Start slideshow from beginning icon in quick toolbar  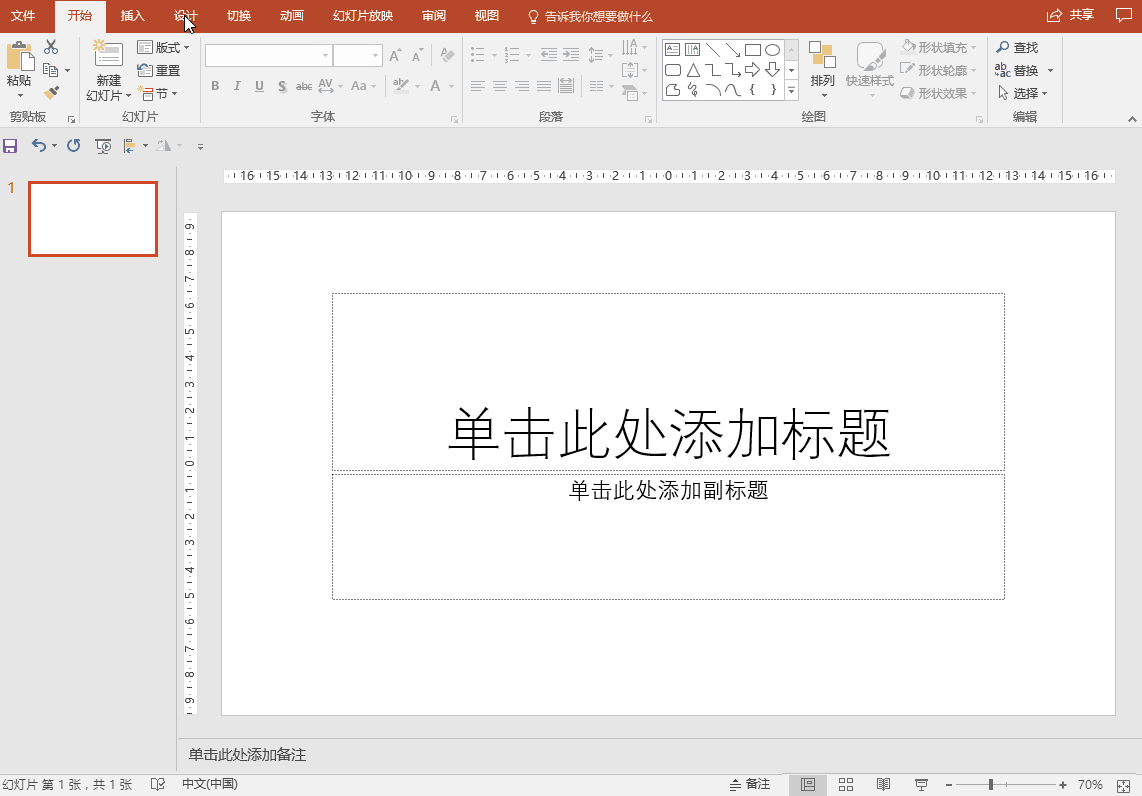[103, 146]
